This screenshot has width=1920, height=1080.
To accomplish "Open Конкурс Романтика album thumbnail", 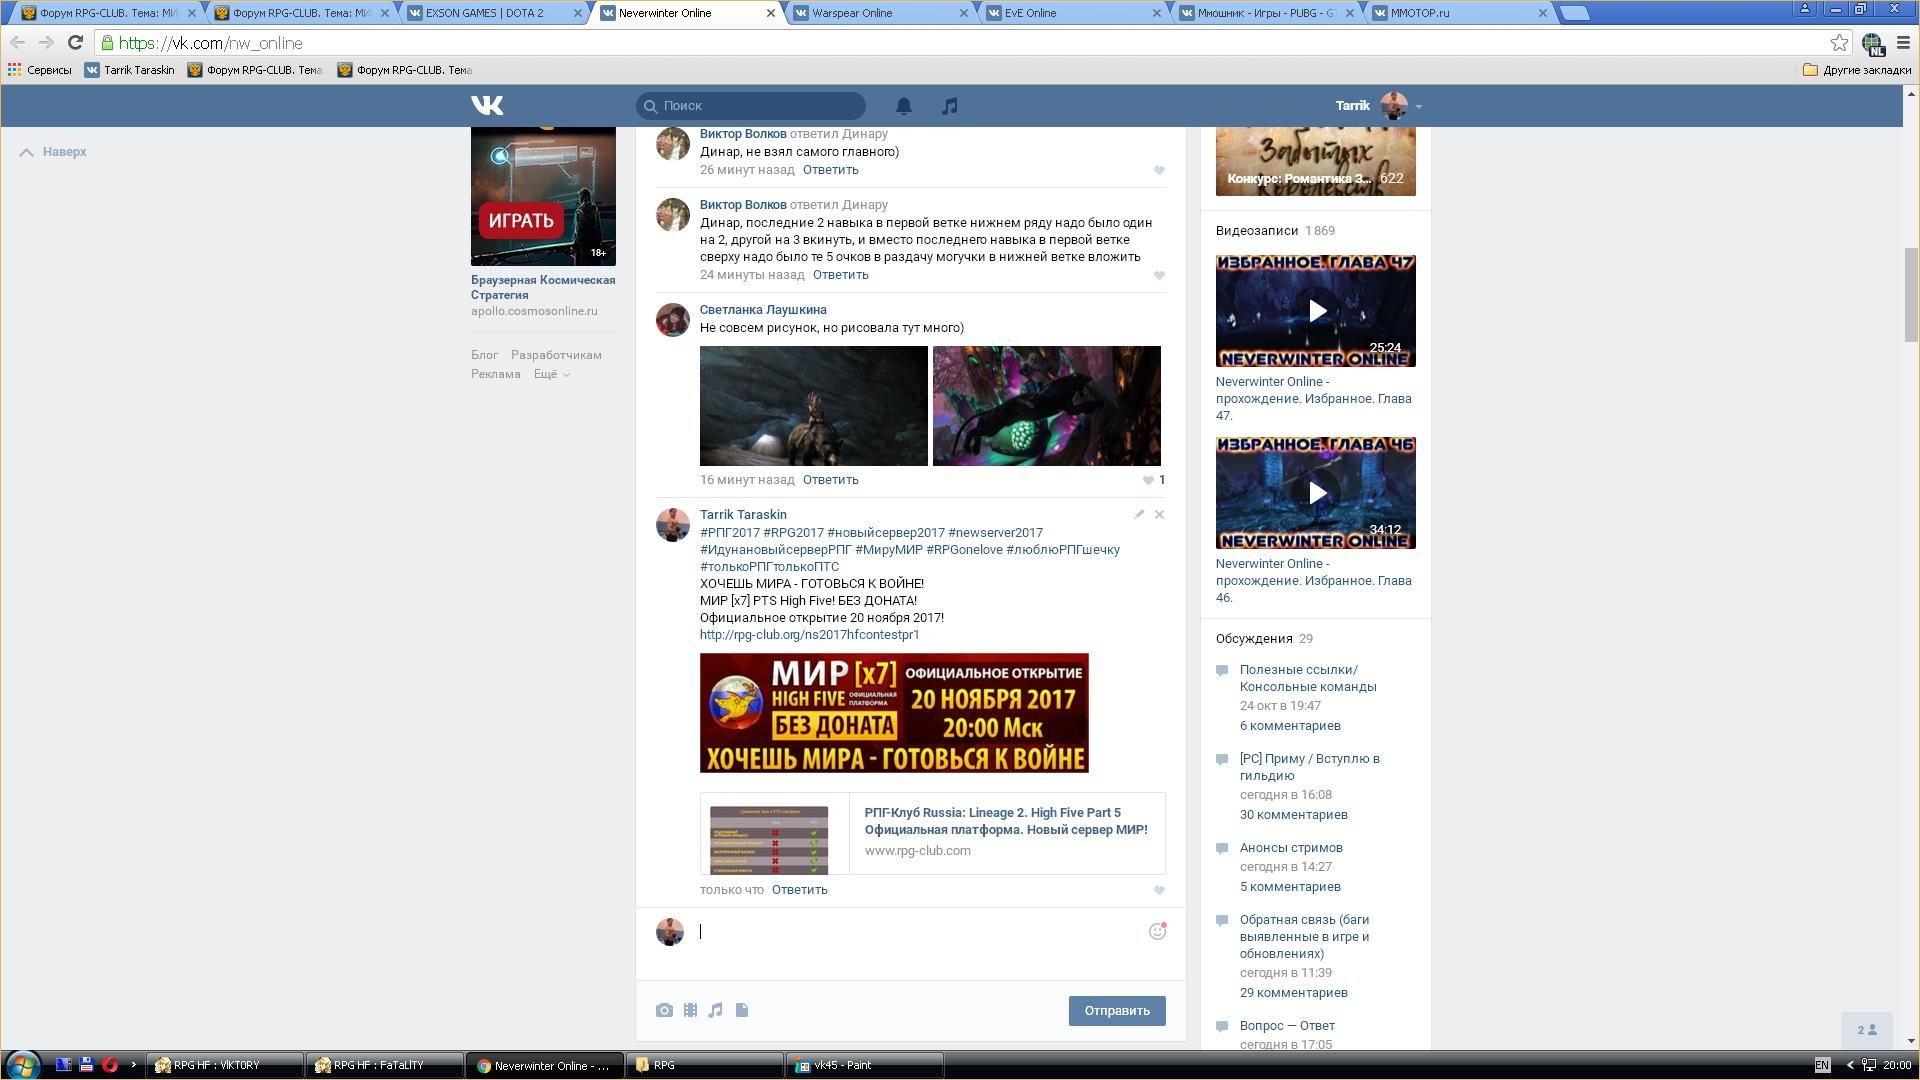I will tap(1316, 161).
